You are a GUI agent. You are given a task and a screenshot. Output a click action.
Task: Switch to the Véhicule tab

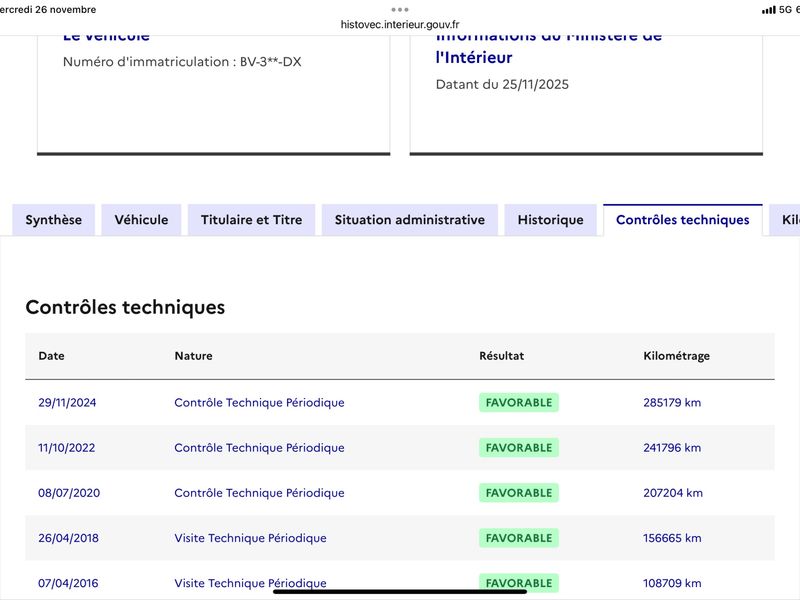tap(141, 220)
